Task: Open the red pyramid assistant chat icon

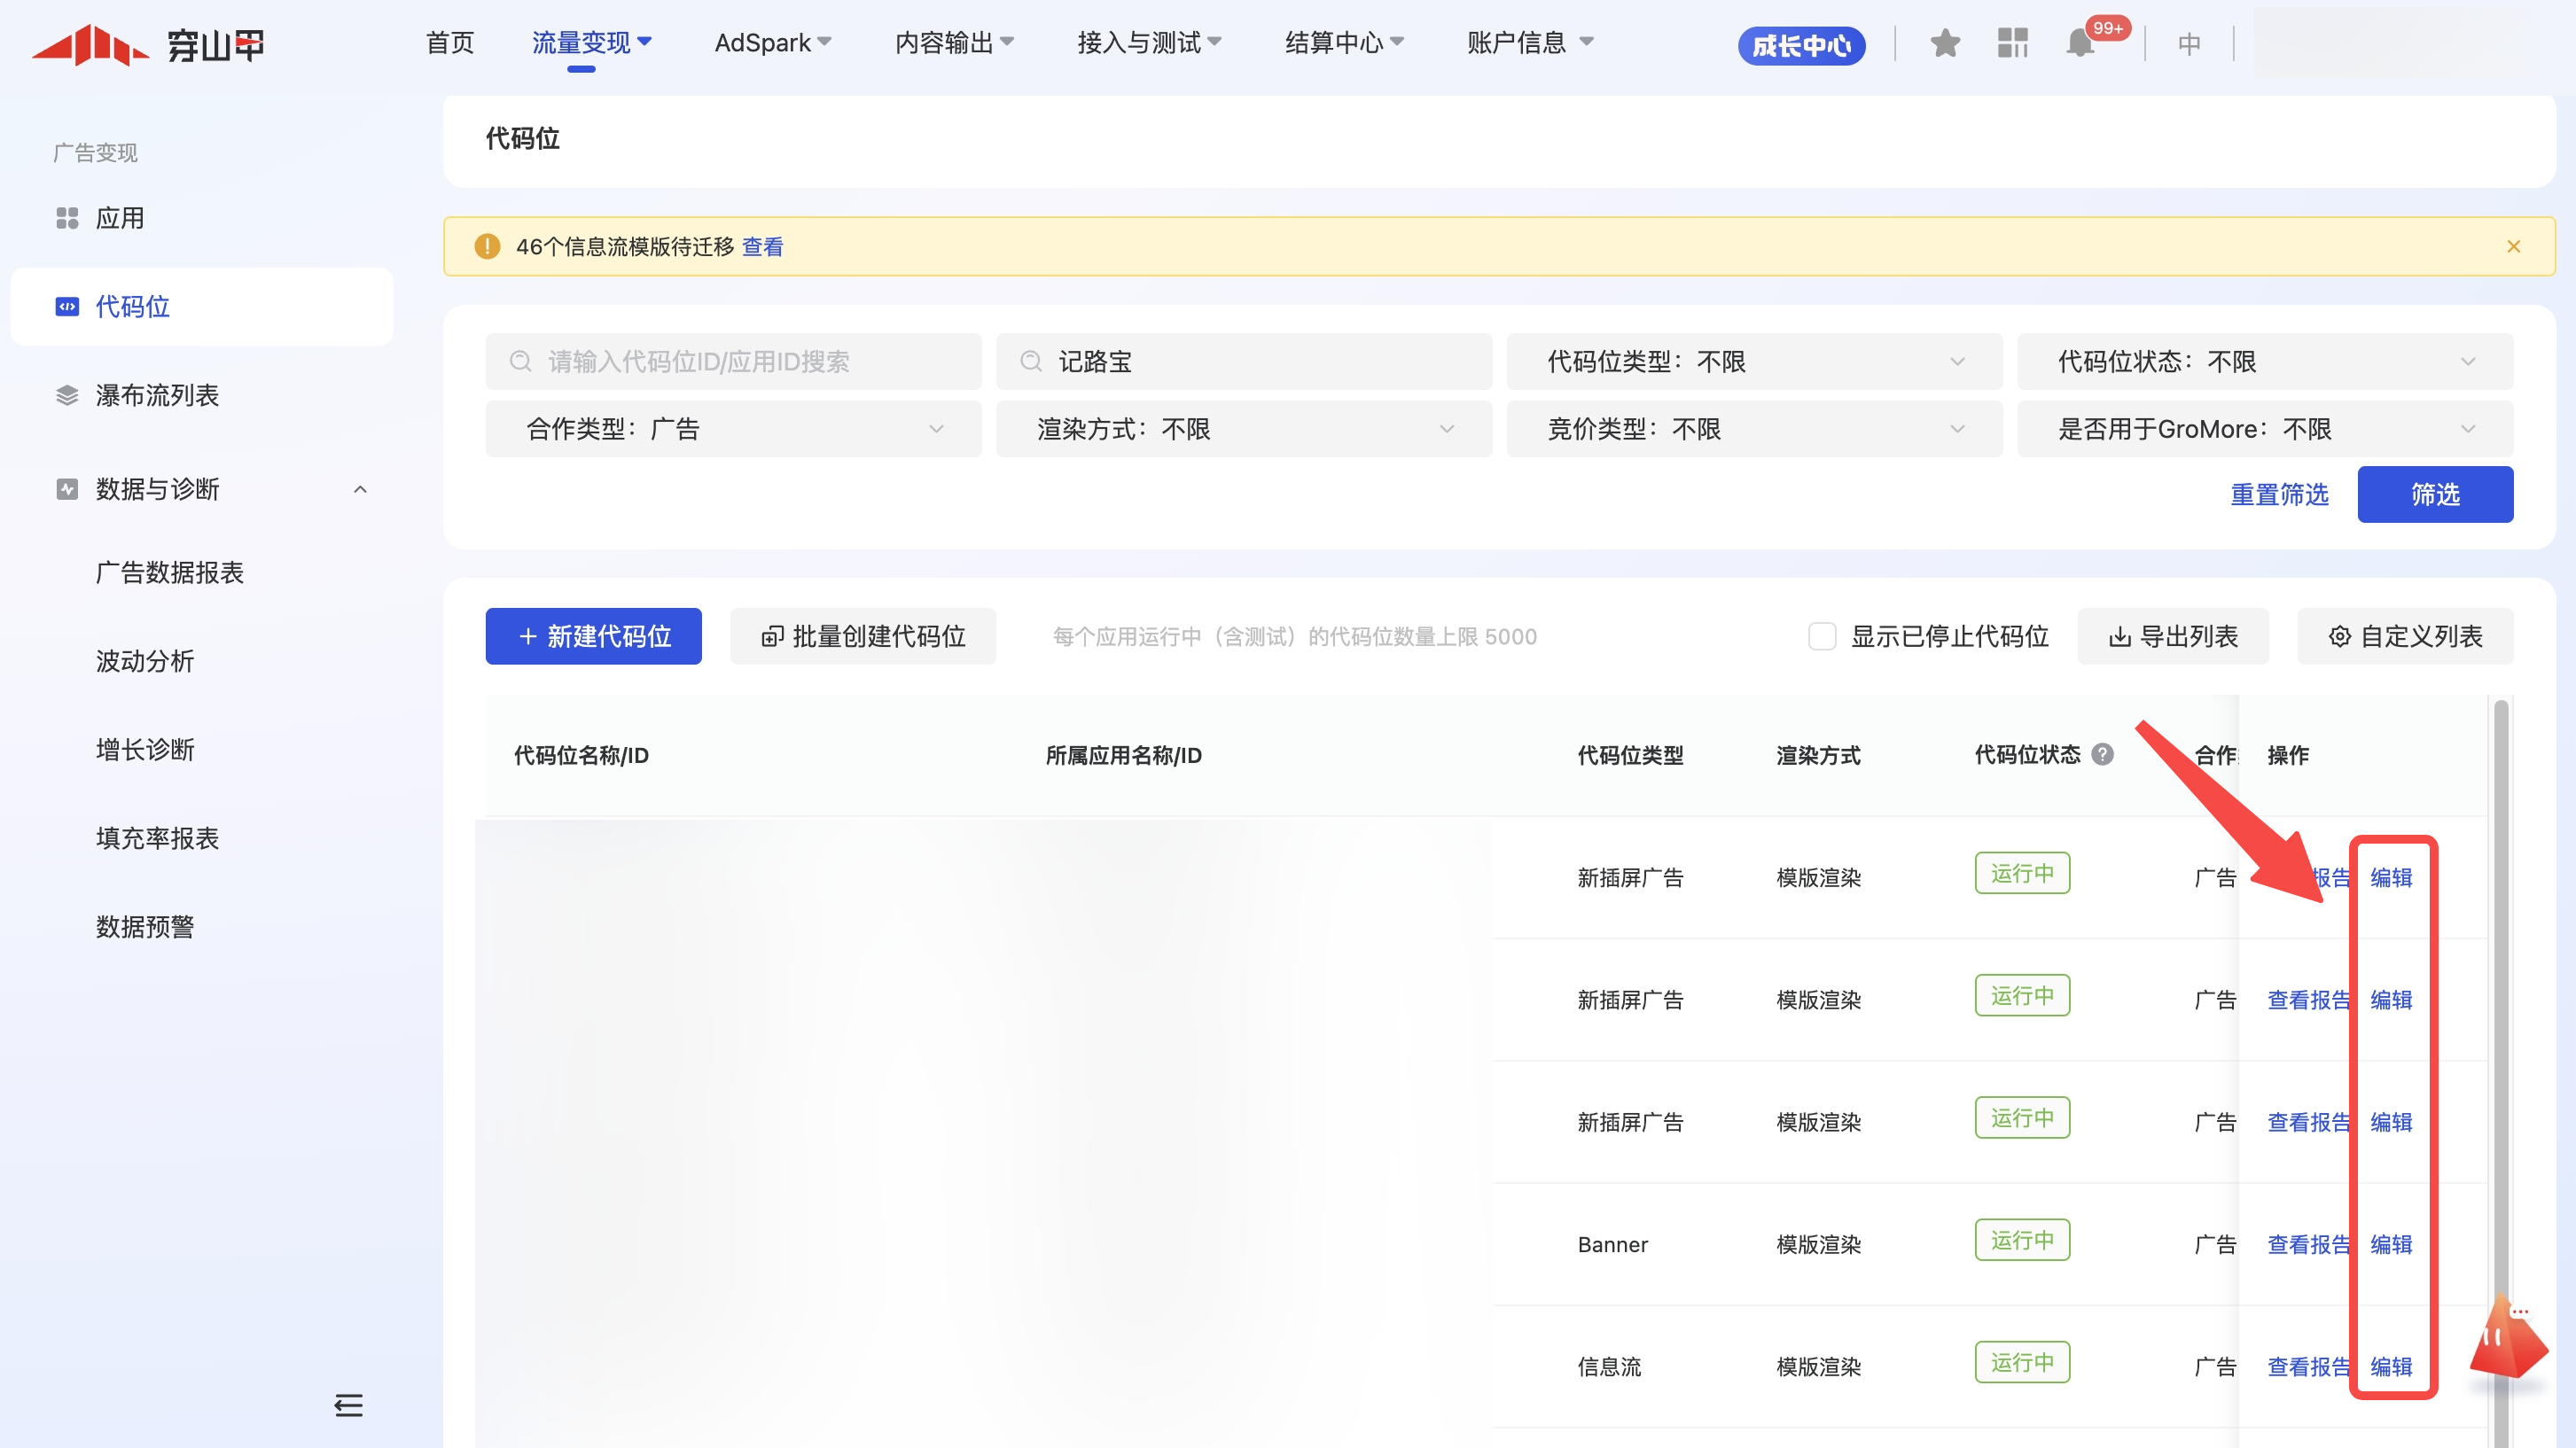Action: [2507, 1340]
